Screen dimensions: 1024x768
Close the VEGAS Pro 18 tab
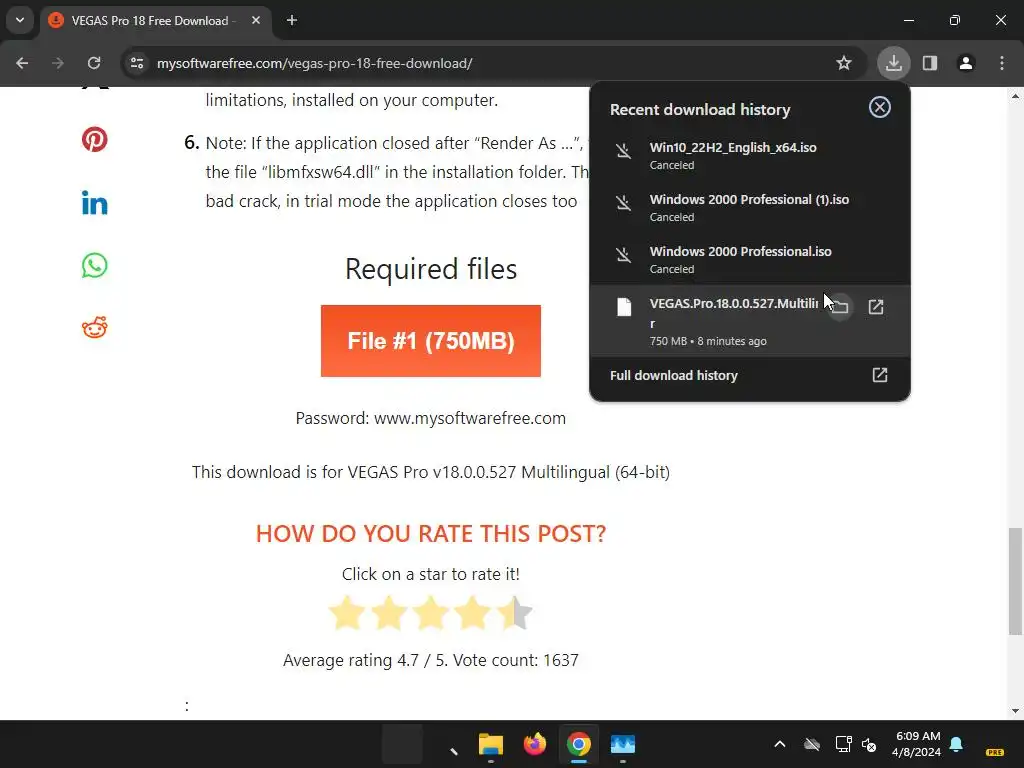point(256,20)
